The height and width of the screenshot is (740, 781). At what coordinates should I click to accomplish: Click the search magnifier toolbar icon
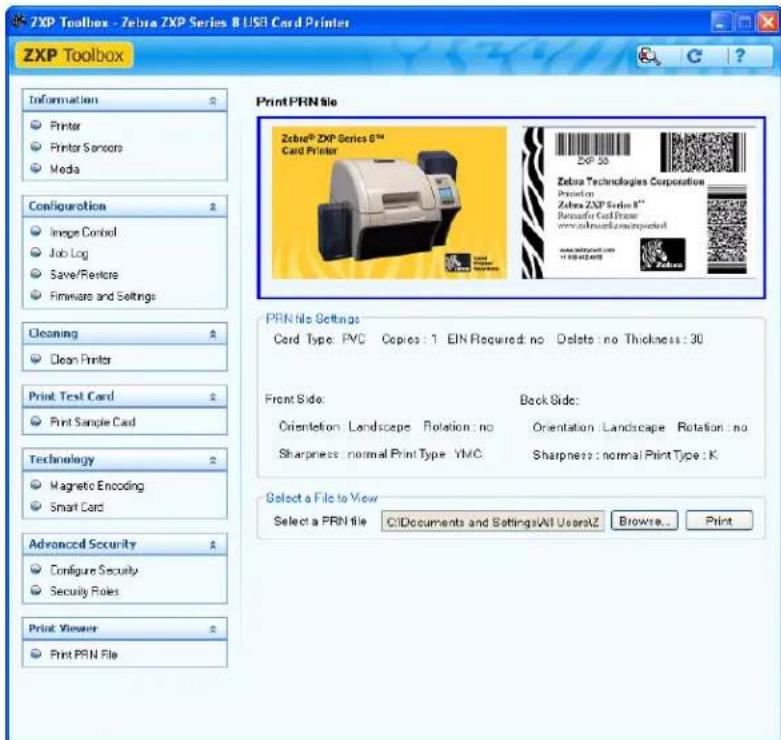click(x=649, y=56)
